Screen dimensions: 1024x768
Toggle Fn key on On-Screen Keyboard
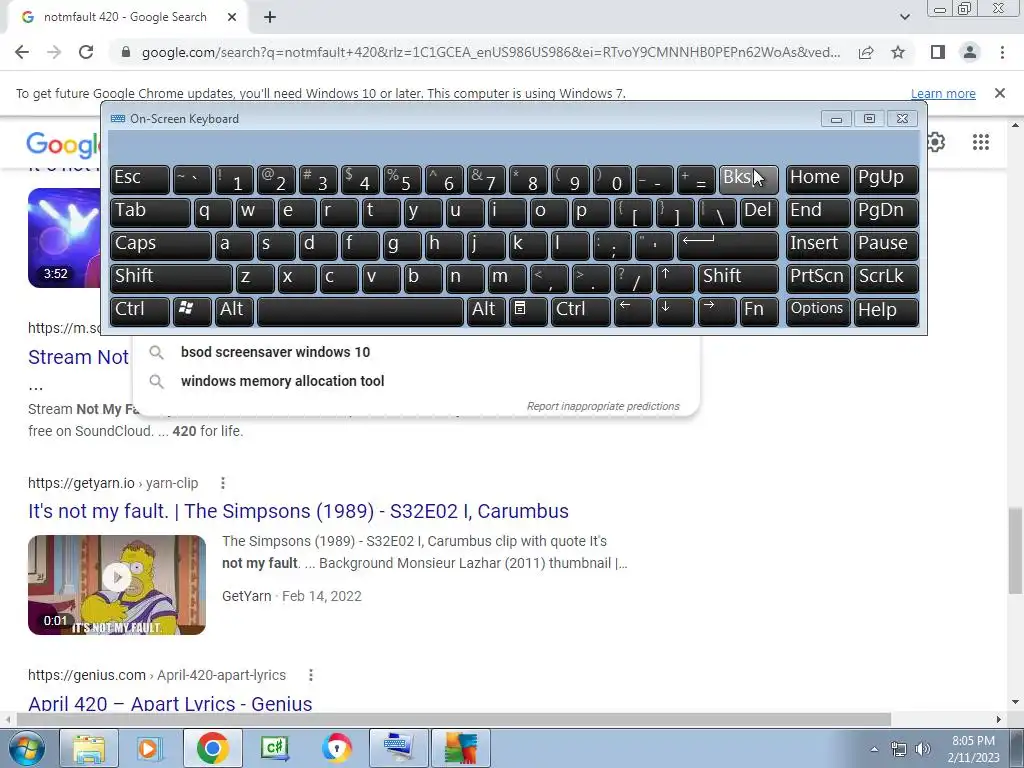[x=759, y=310]
